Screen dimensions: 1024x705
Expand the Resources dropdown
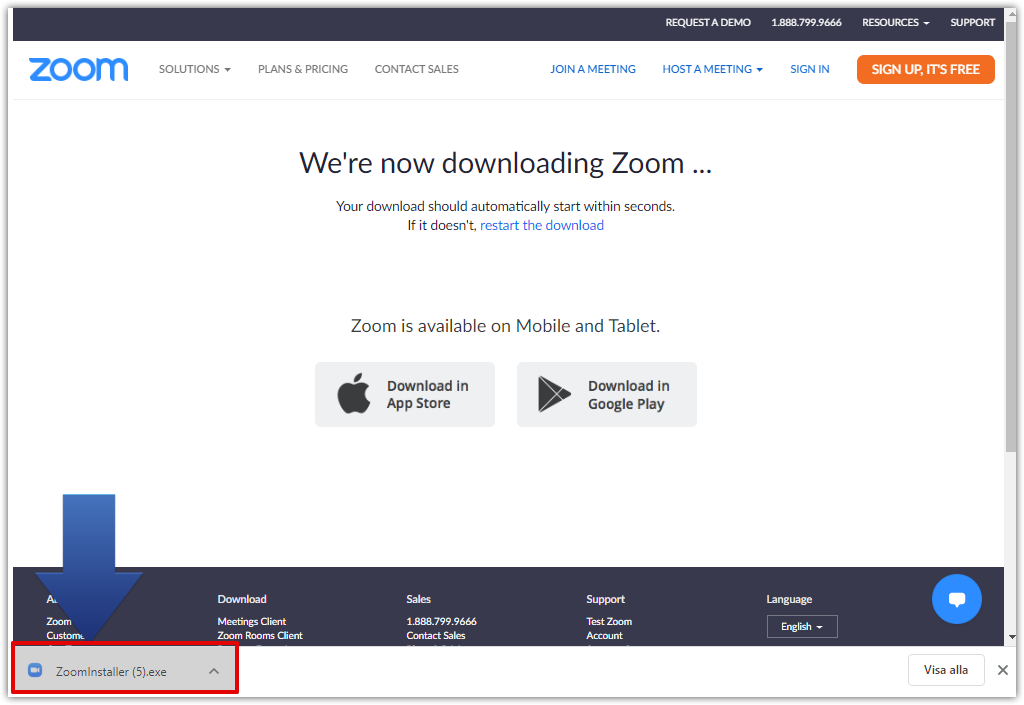coord(895,22)
